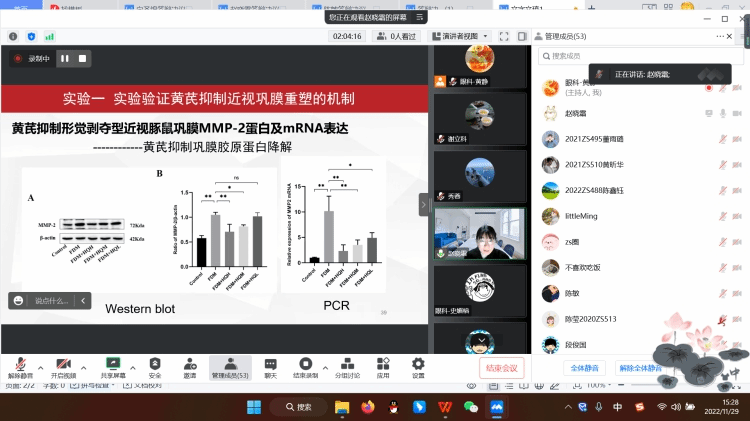
Task: Check the green network signal icon
Action: 49,36
